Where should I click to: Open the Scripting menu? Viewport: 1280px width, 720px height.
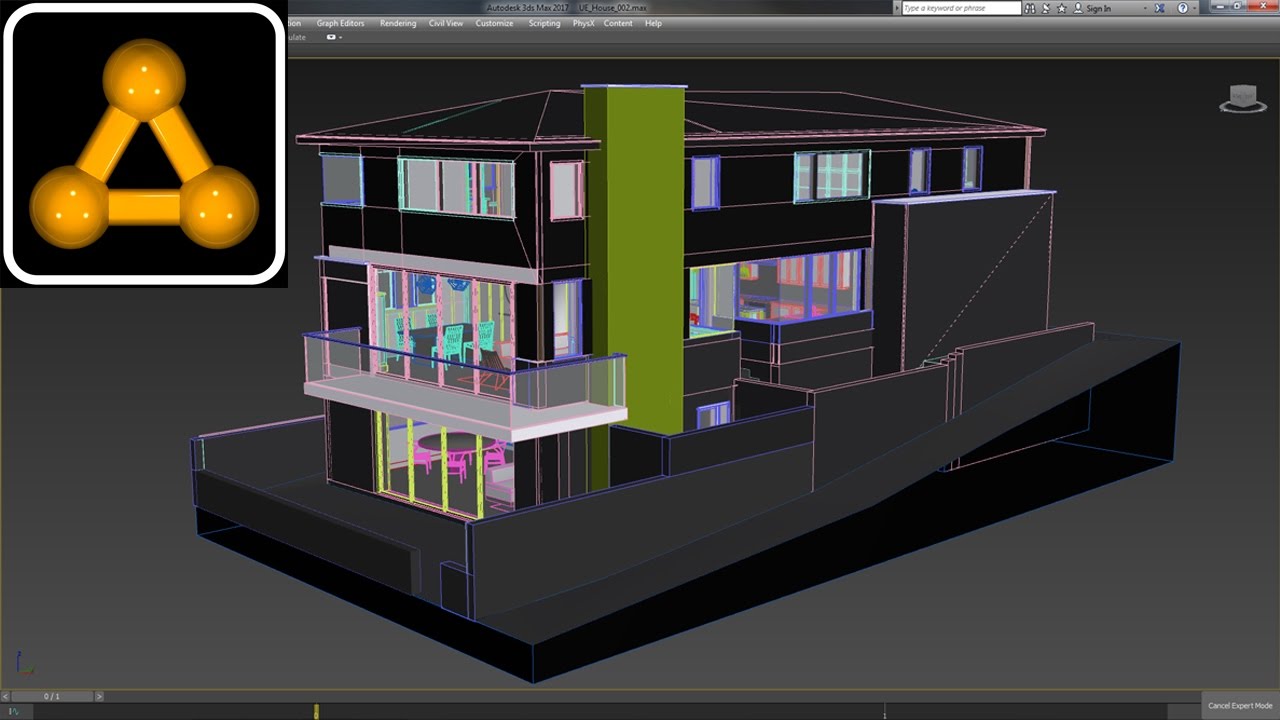[x=544, y=23]
